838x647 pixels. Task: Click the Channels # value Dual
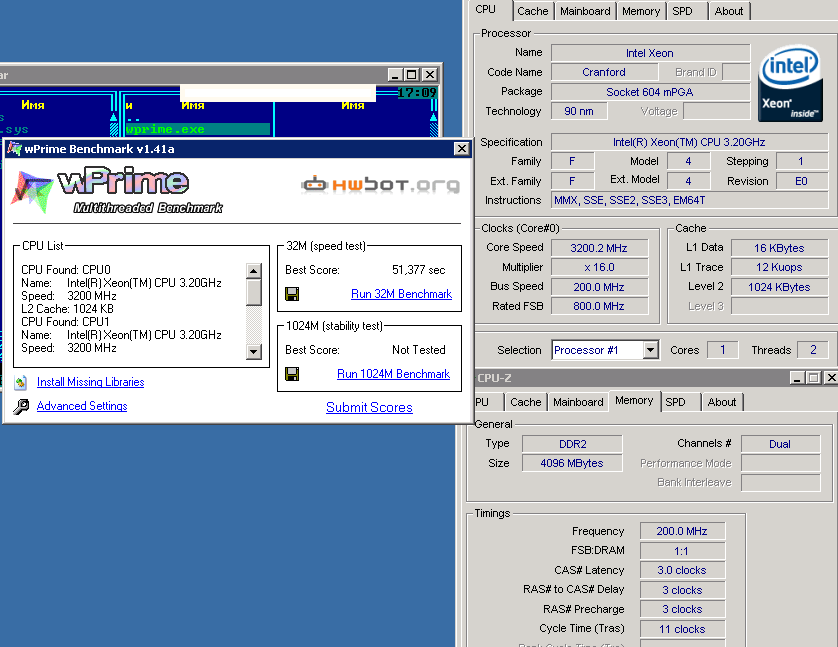780,444
